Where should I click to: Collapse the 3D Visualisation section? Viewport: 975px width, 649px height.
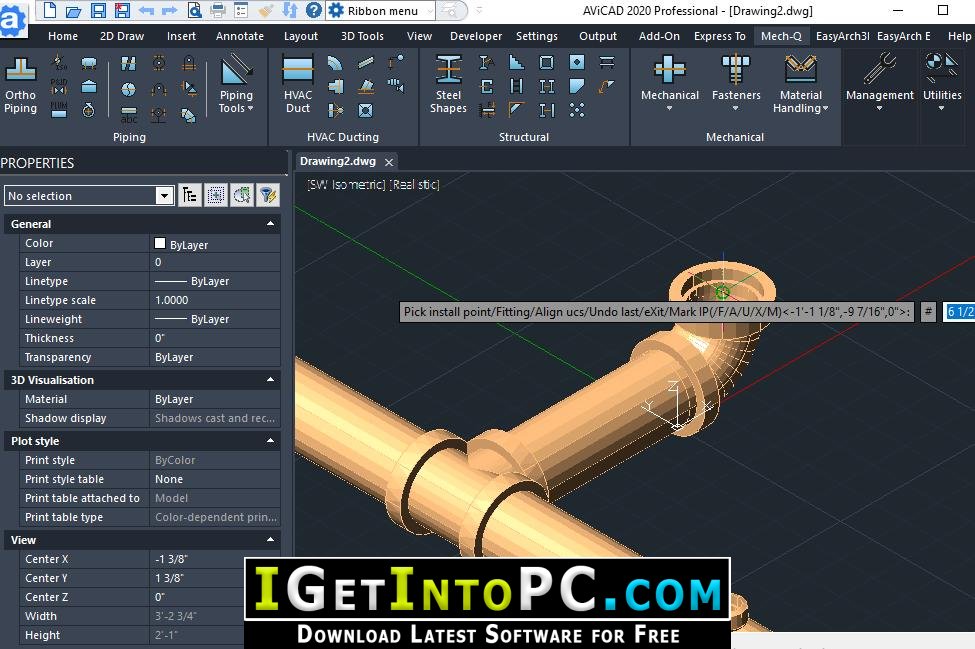270,380
